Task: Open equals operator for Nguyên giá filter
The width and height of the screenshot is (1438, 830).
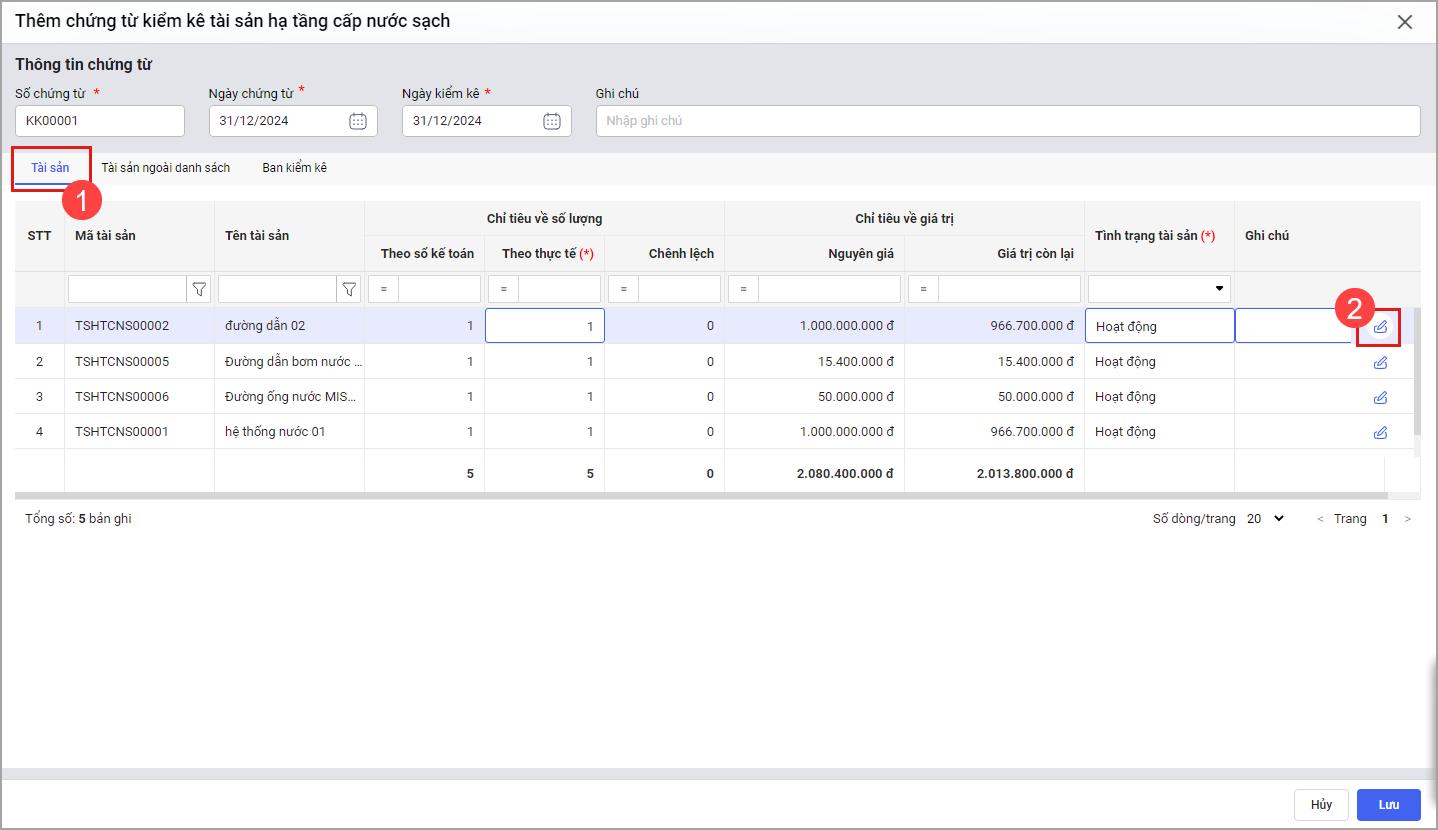Action: (743, 289)
